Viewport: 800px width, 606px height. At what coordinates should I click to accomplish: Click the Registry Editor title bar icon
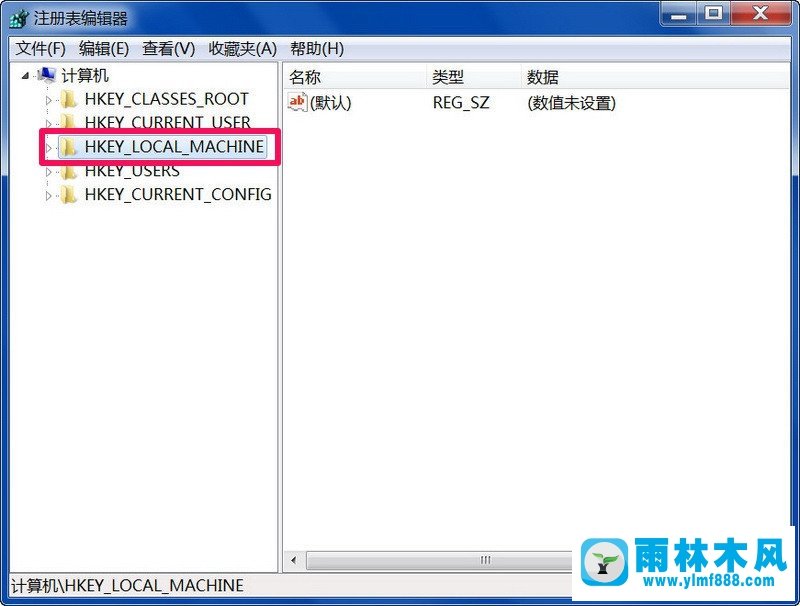click(19, 19)
